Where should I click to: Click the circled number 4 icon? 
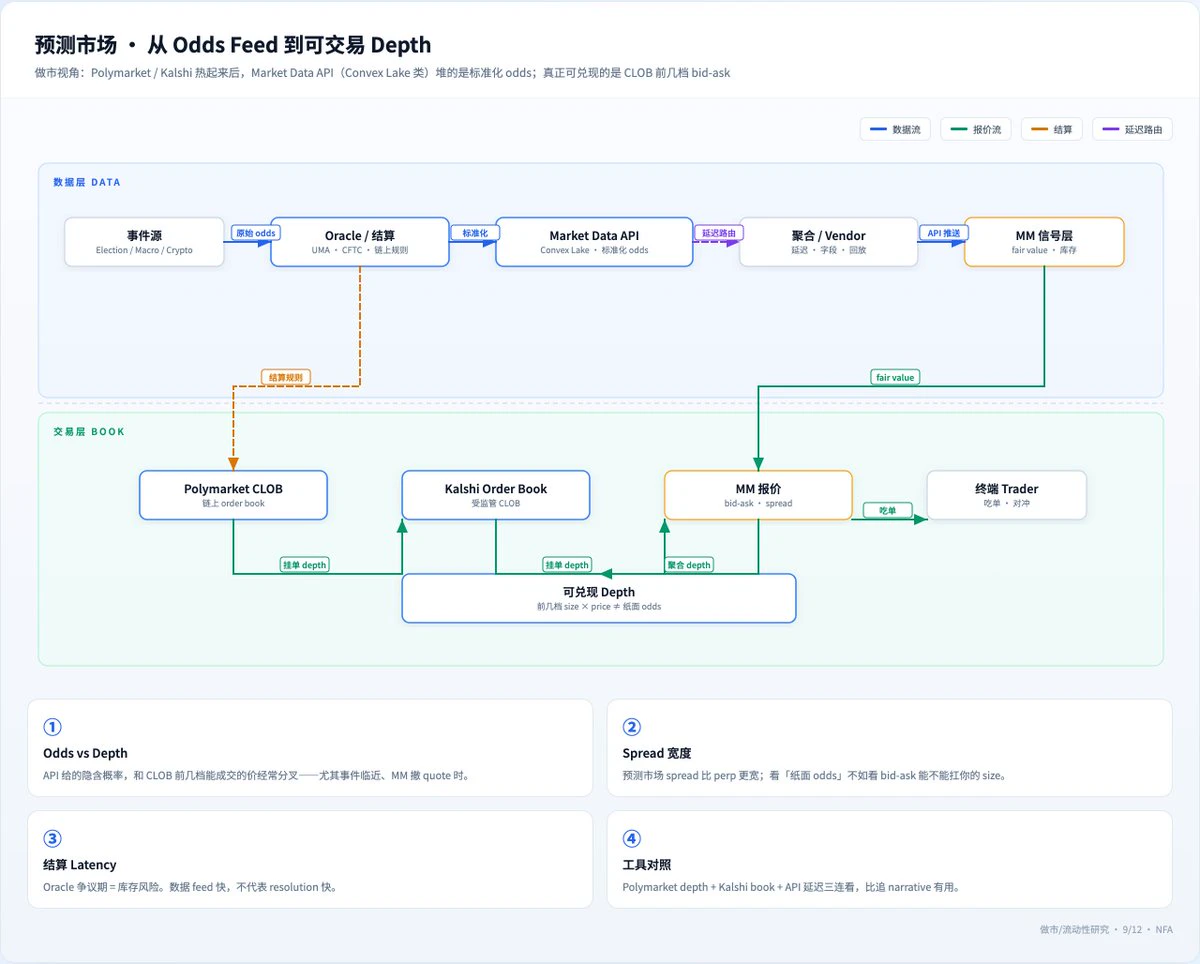point(631,839)
